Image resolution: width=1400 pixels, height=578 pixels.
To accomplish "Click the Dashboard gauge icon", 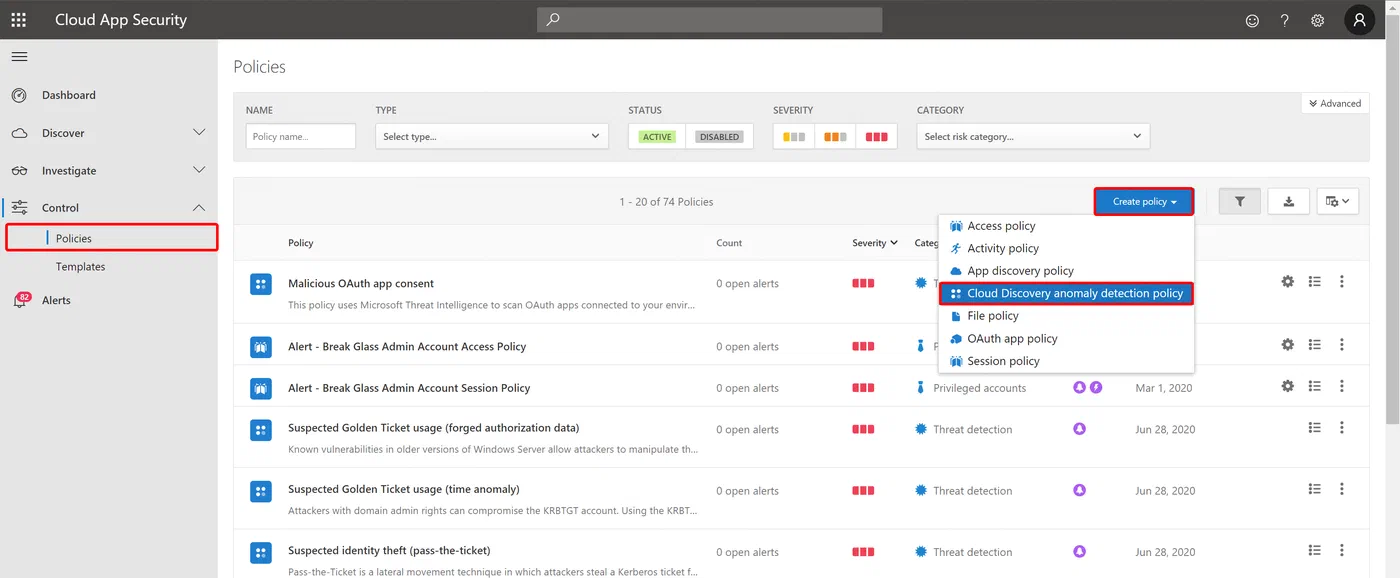I will click(x=19, y=95).
